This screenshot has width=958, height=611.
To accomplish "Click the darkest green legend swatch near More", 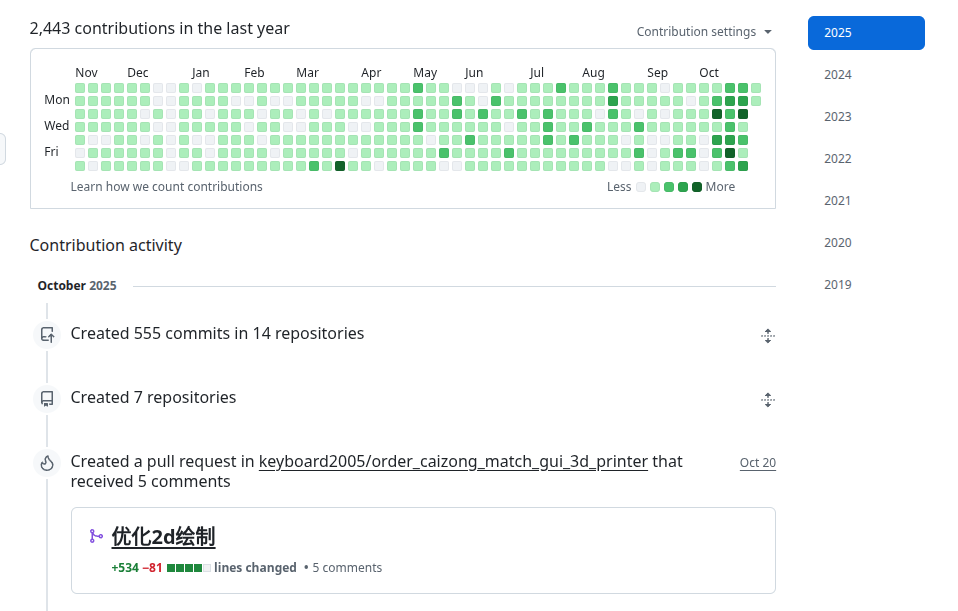I will [x=697, y=187].
